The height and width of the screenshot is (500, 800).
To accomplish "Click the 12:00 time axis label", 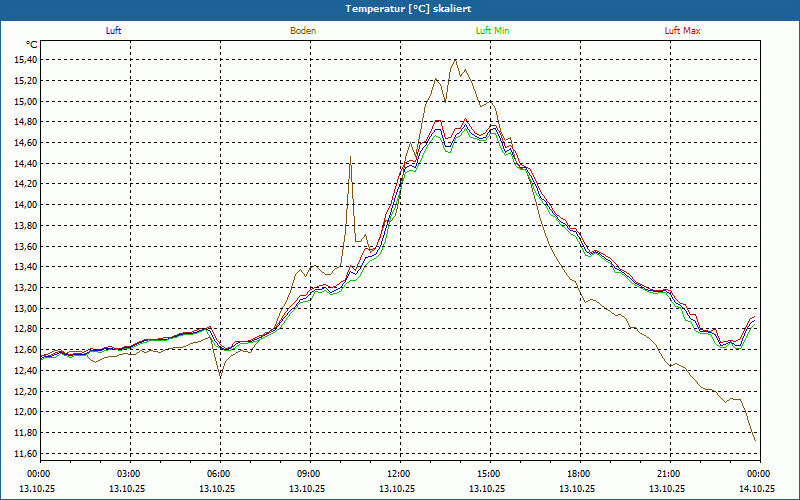I will [399, 474].
